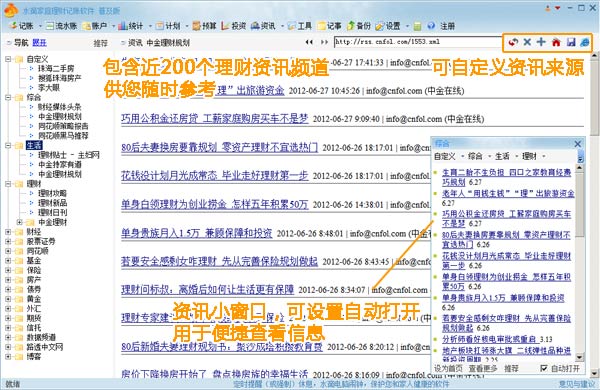600x390 pixels.
Task: Close the 综合 news popup window
Action: (x=578, y=144)
